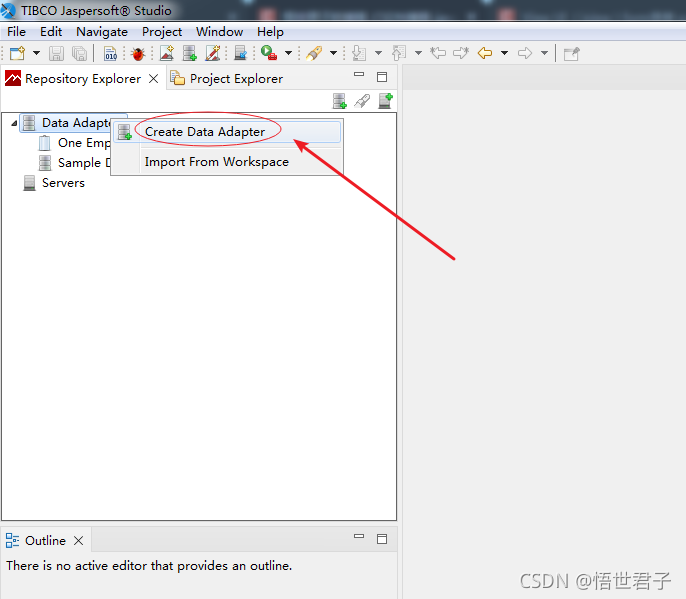Open the Next Annotation dropdown arrow

tap(378, 53)
